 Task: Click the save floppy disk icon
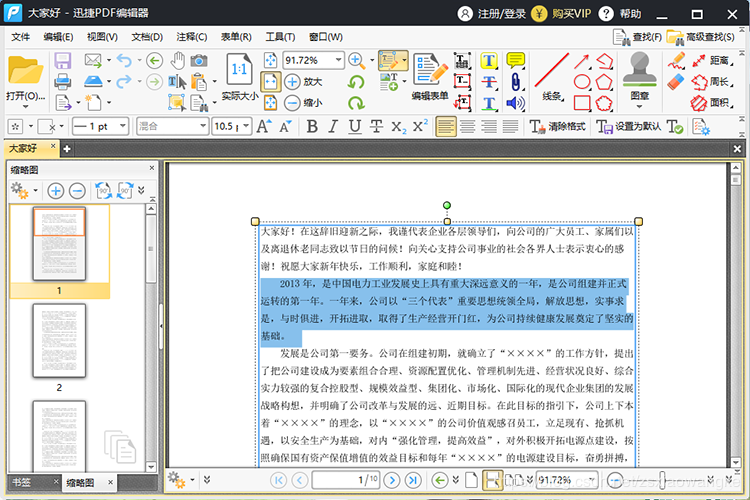pos(62,60)
